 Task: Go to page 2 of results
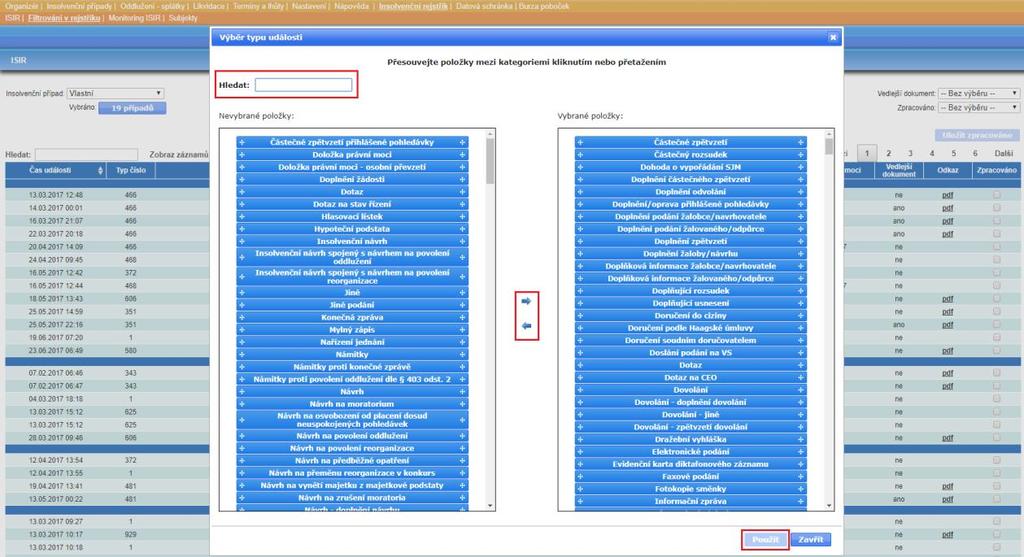(x=888, y=153)
